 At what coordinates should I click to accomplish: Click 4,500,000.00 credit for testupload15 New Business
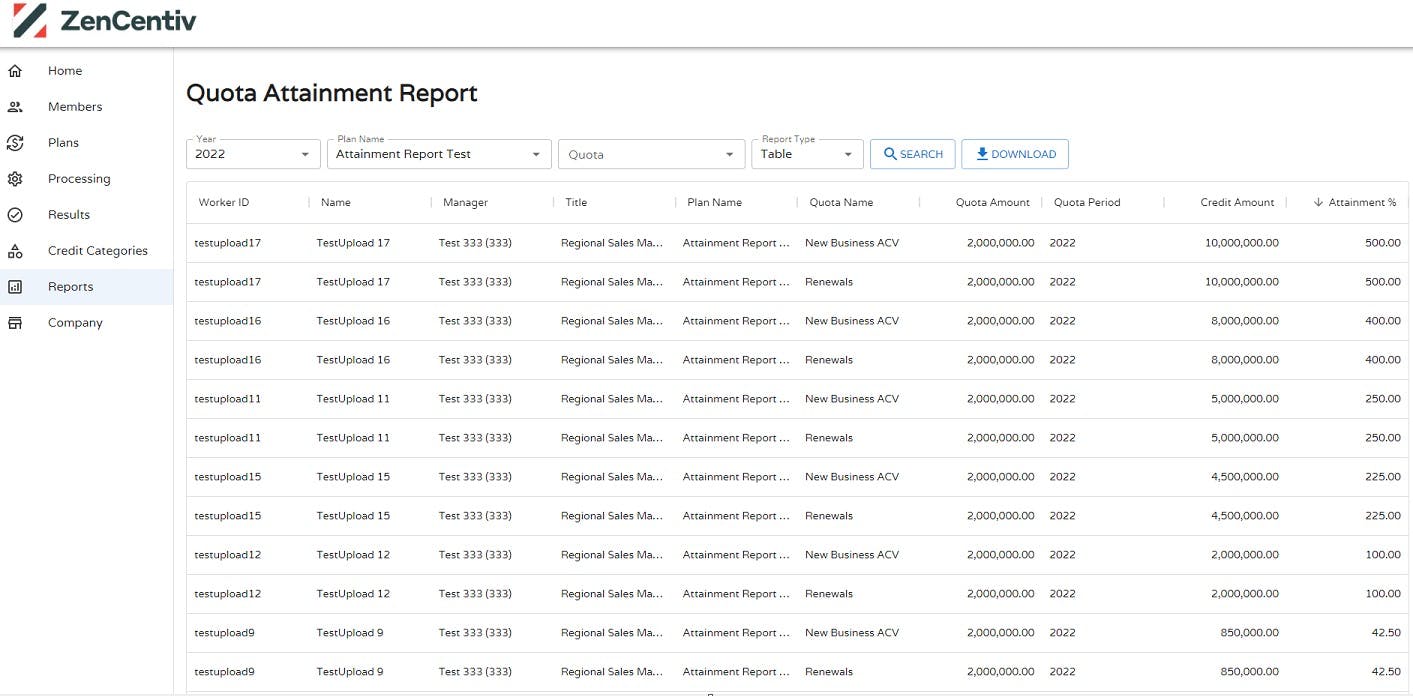1245,477
